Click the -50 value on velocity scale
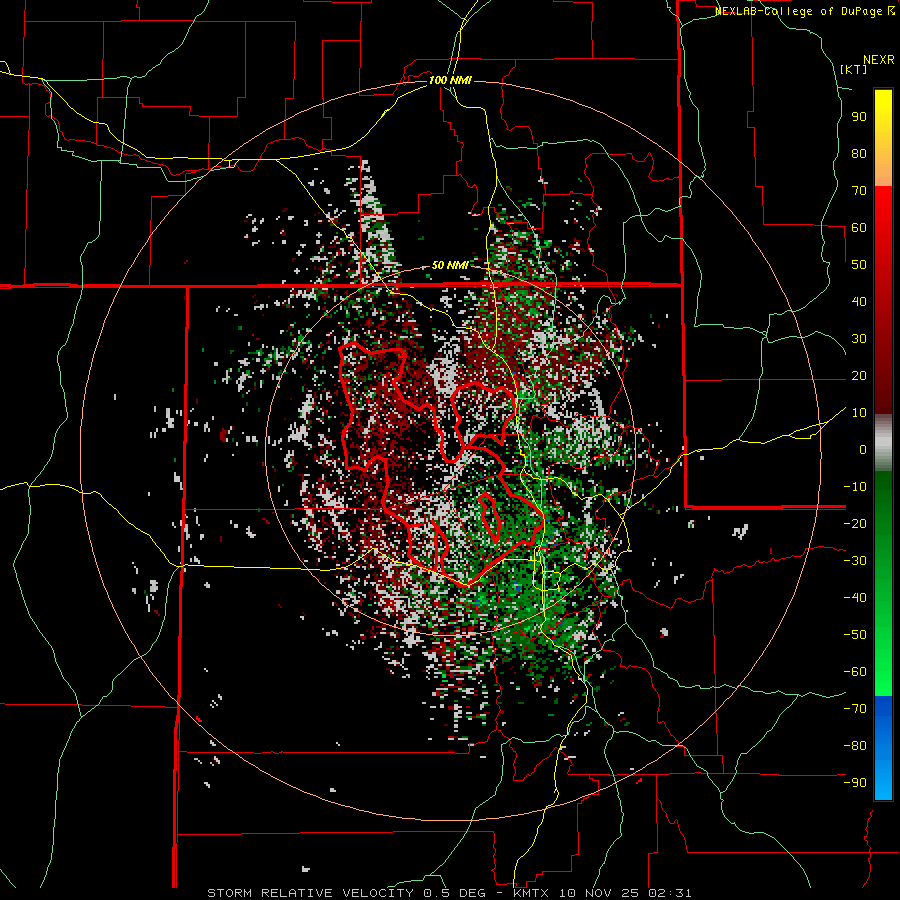The width and height of the screenshot is (900, 900). tap(855, 635)
